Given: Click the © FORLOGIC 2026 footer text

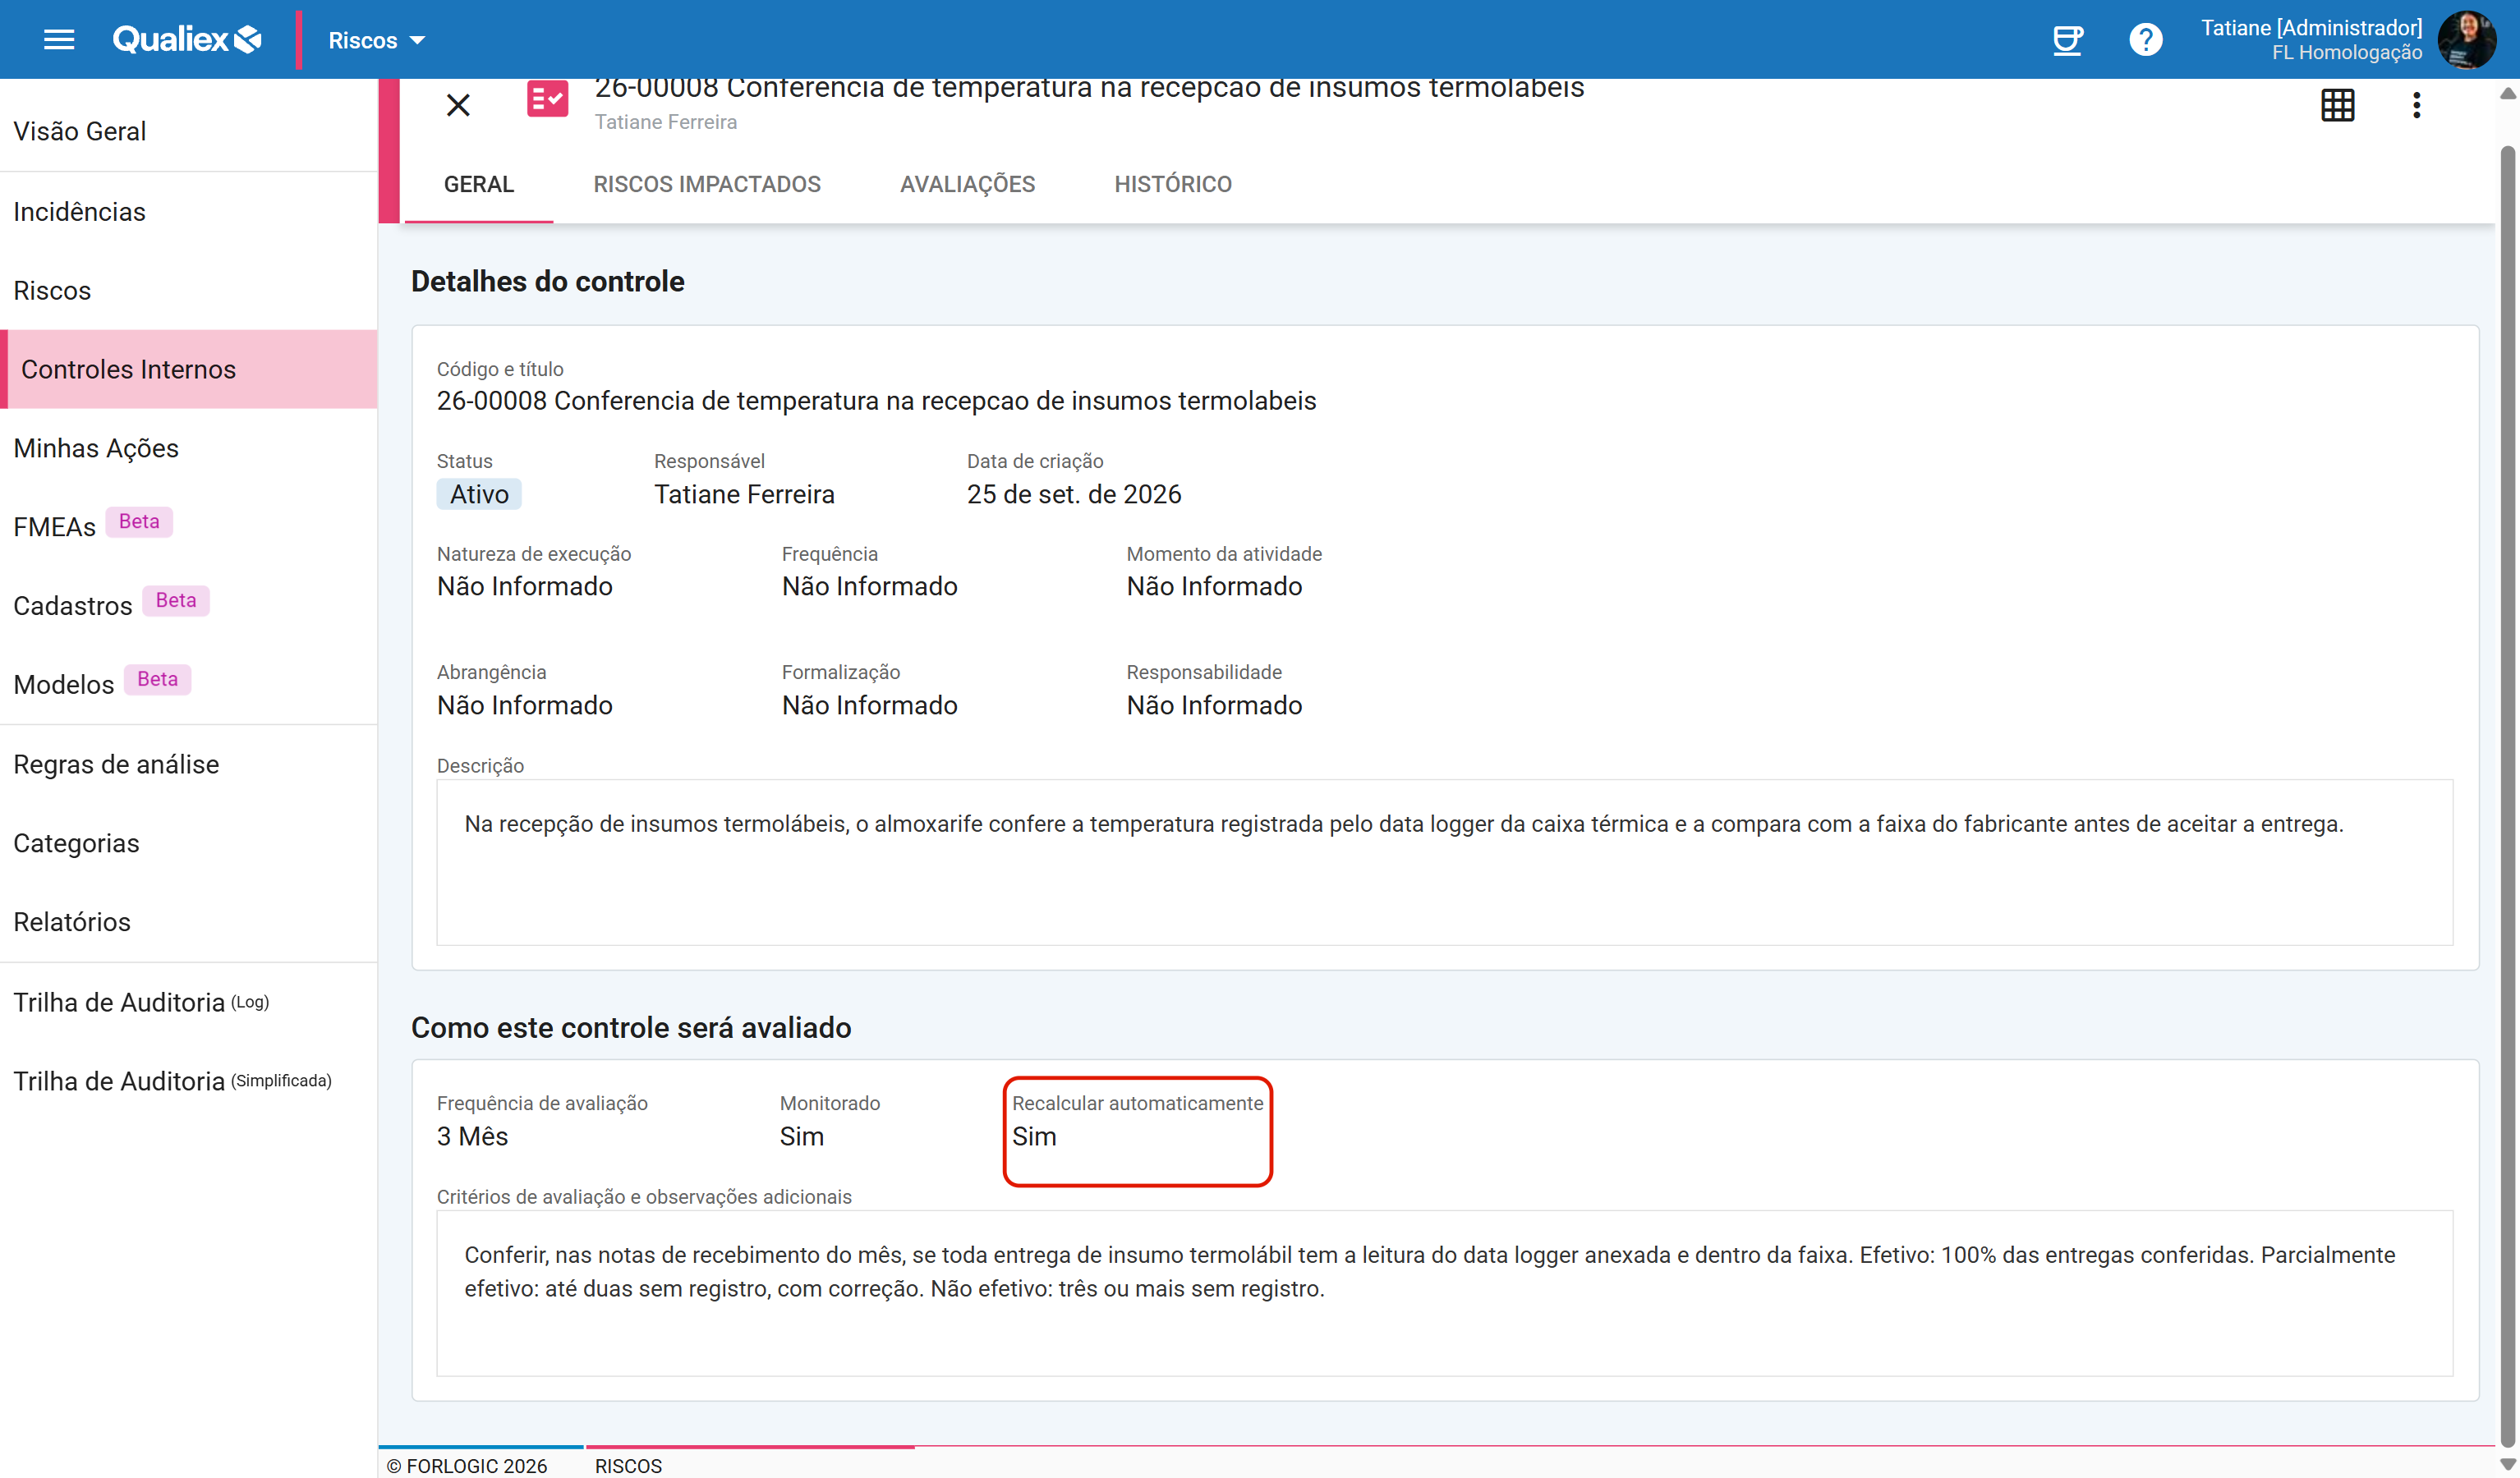Looking at the screenshot, I should [466, 1466].
